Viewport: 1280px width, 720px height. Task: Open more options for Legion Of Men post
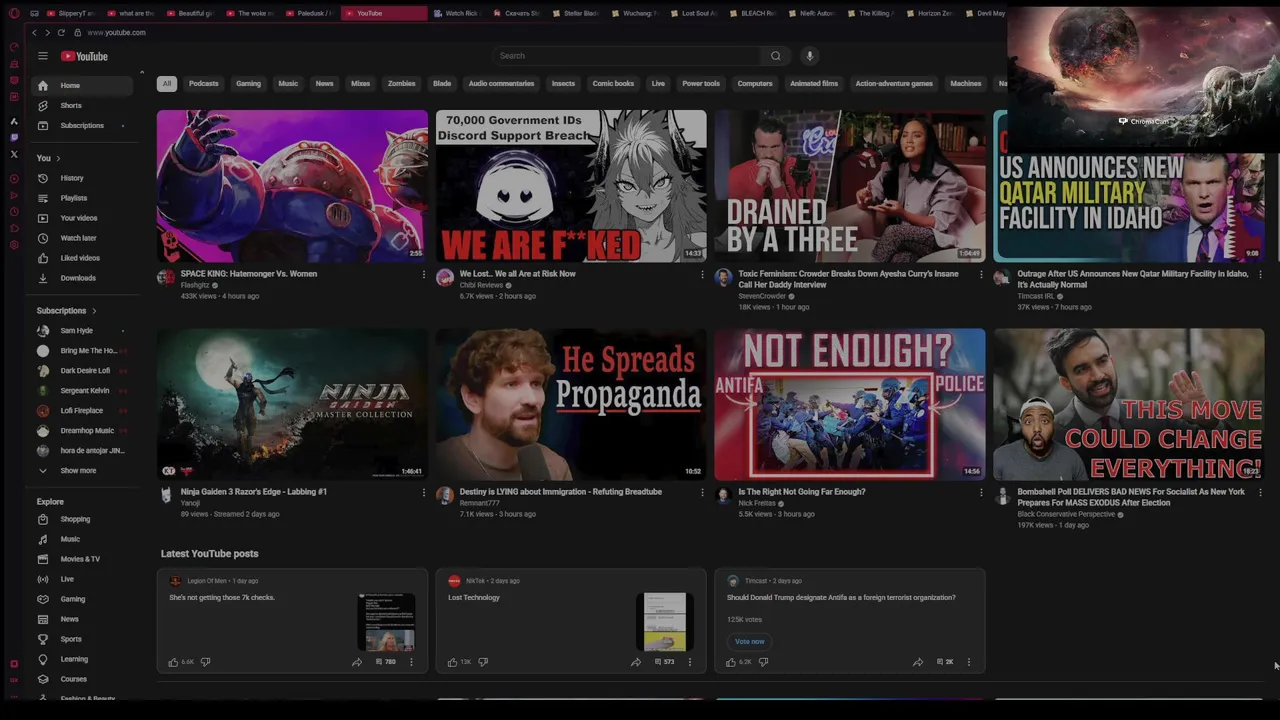(411, 662)
